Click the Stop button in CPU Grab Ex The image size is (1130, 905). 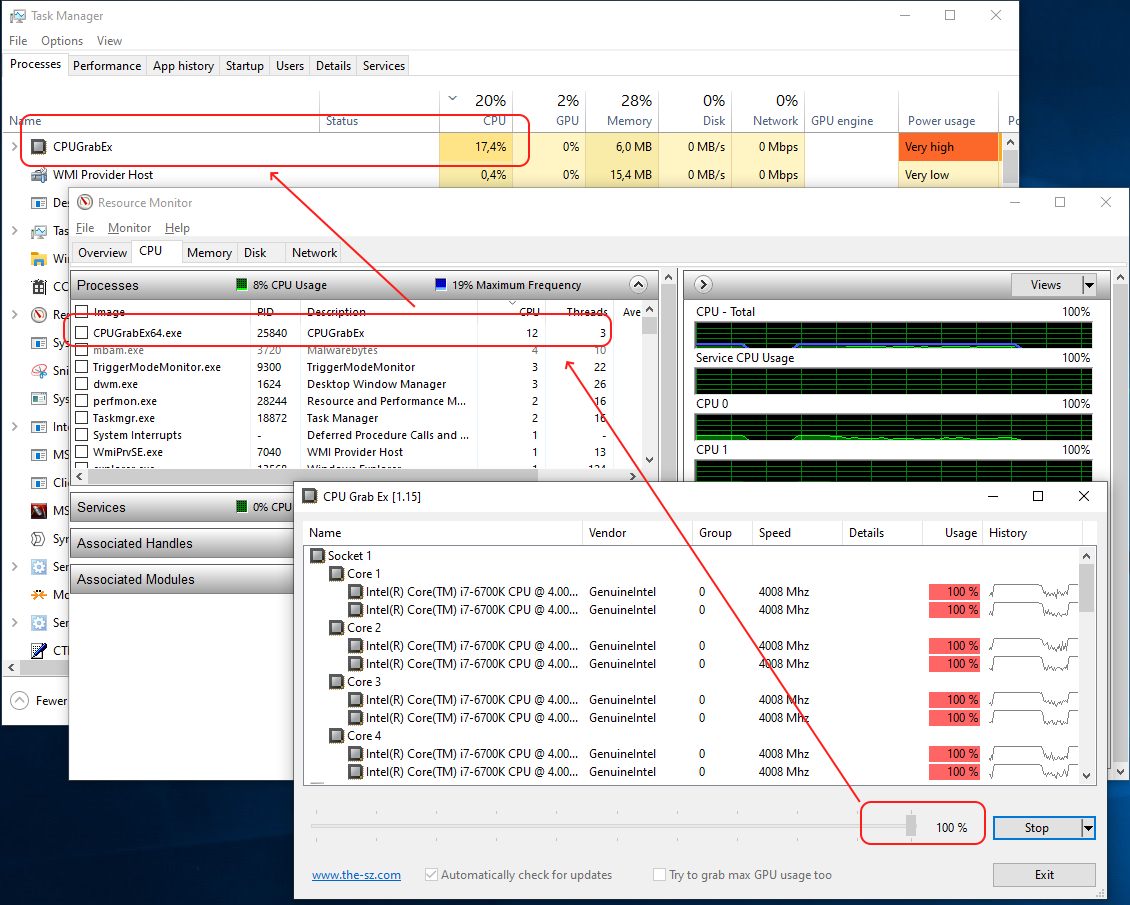(x=1036, y=828)
